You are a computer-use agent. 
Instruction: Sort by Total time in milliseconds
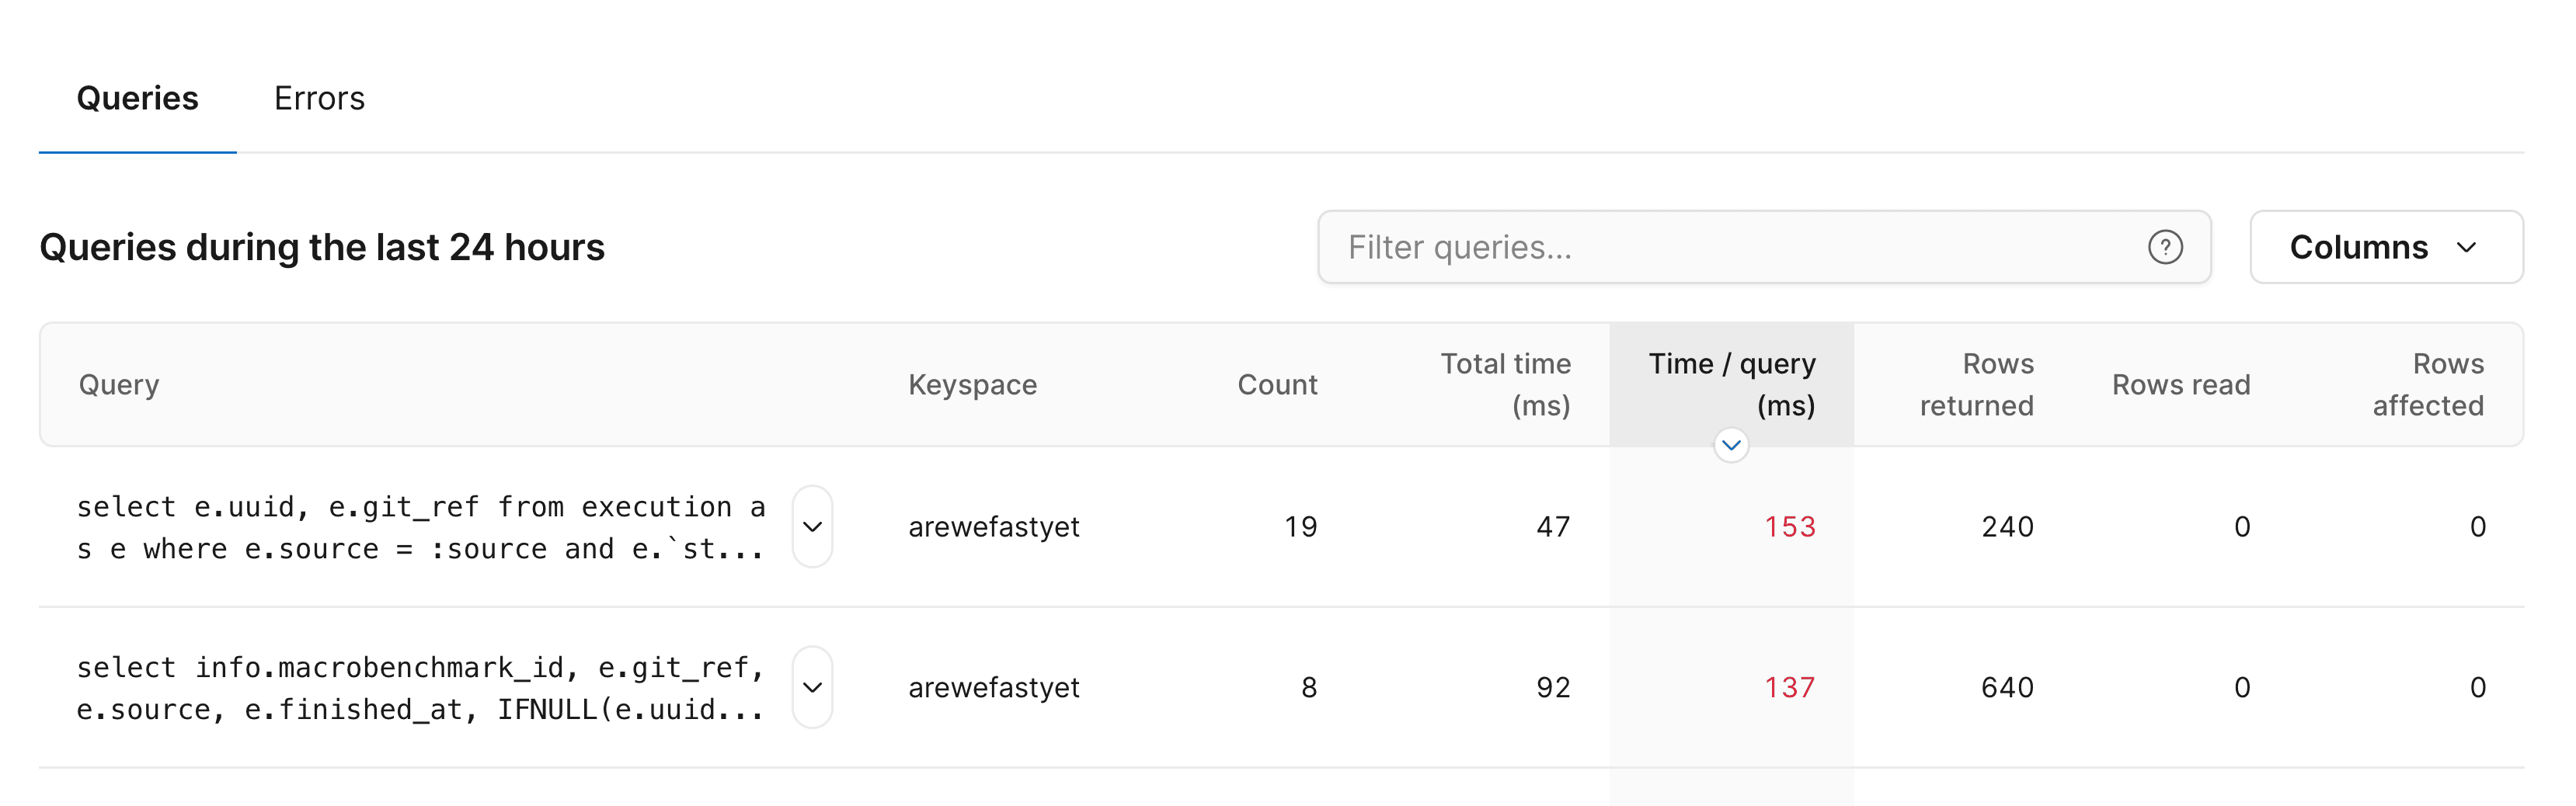tap(1505, 384)
